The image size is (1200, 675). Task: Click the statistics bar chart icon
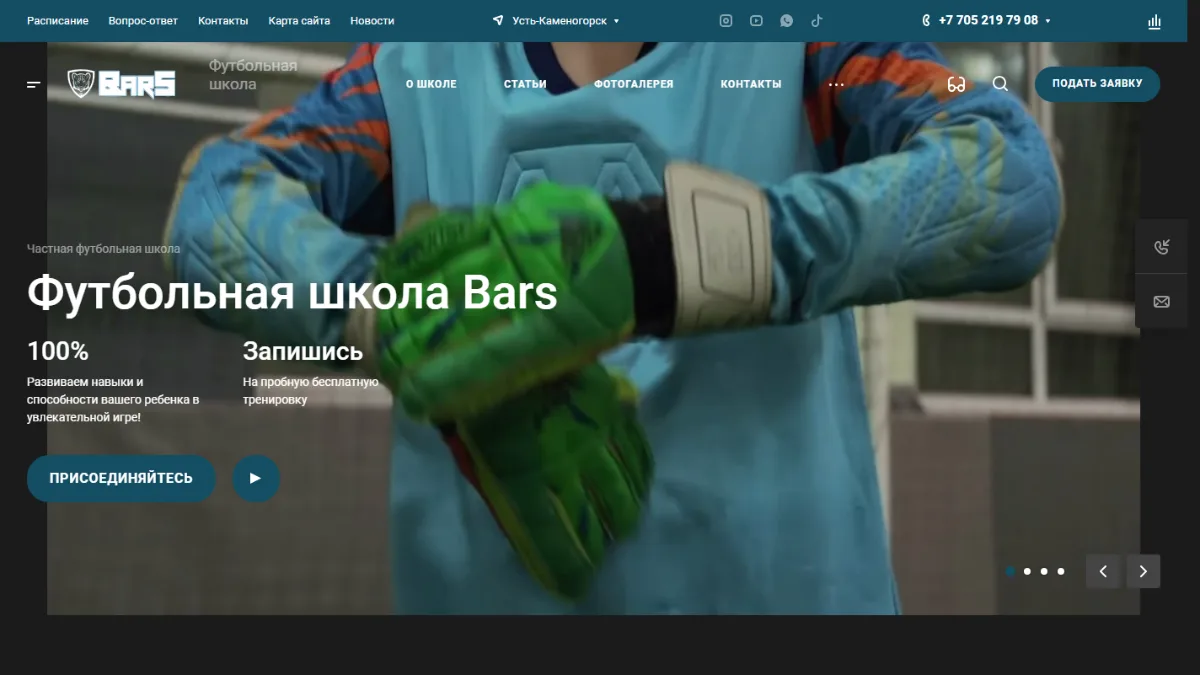tap(1155, 21)
